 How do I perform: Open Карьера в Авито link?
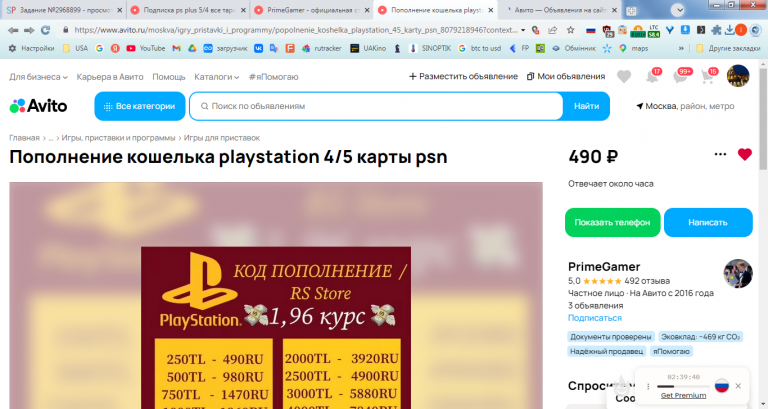[x=110, y=77]
